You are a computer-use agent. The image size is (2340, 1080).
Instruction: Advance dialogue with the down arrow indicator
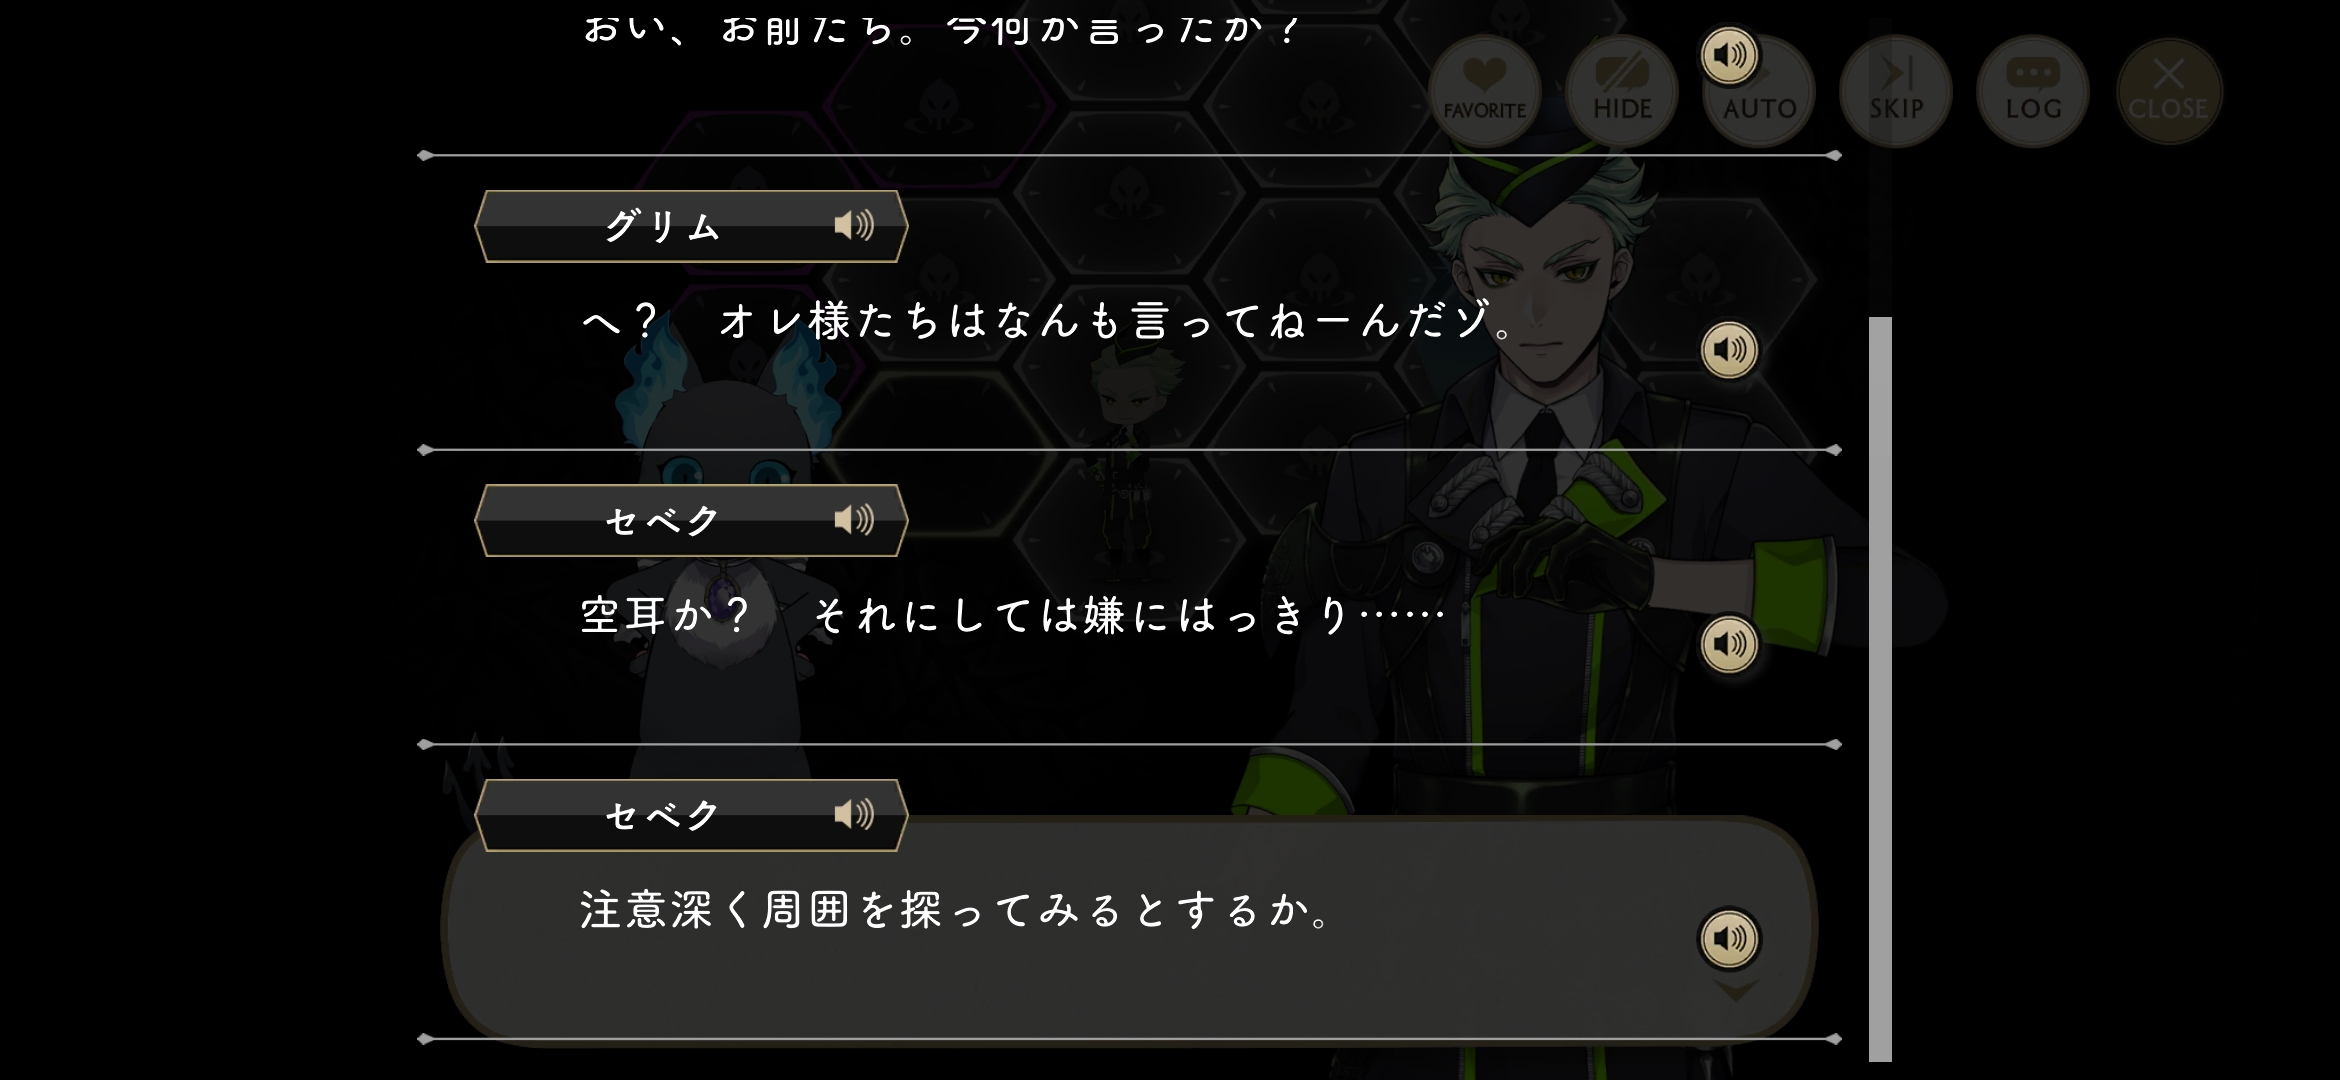point(1736,990)
